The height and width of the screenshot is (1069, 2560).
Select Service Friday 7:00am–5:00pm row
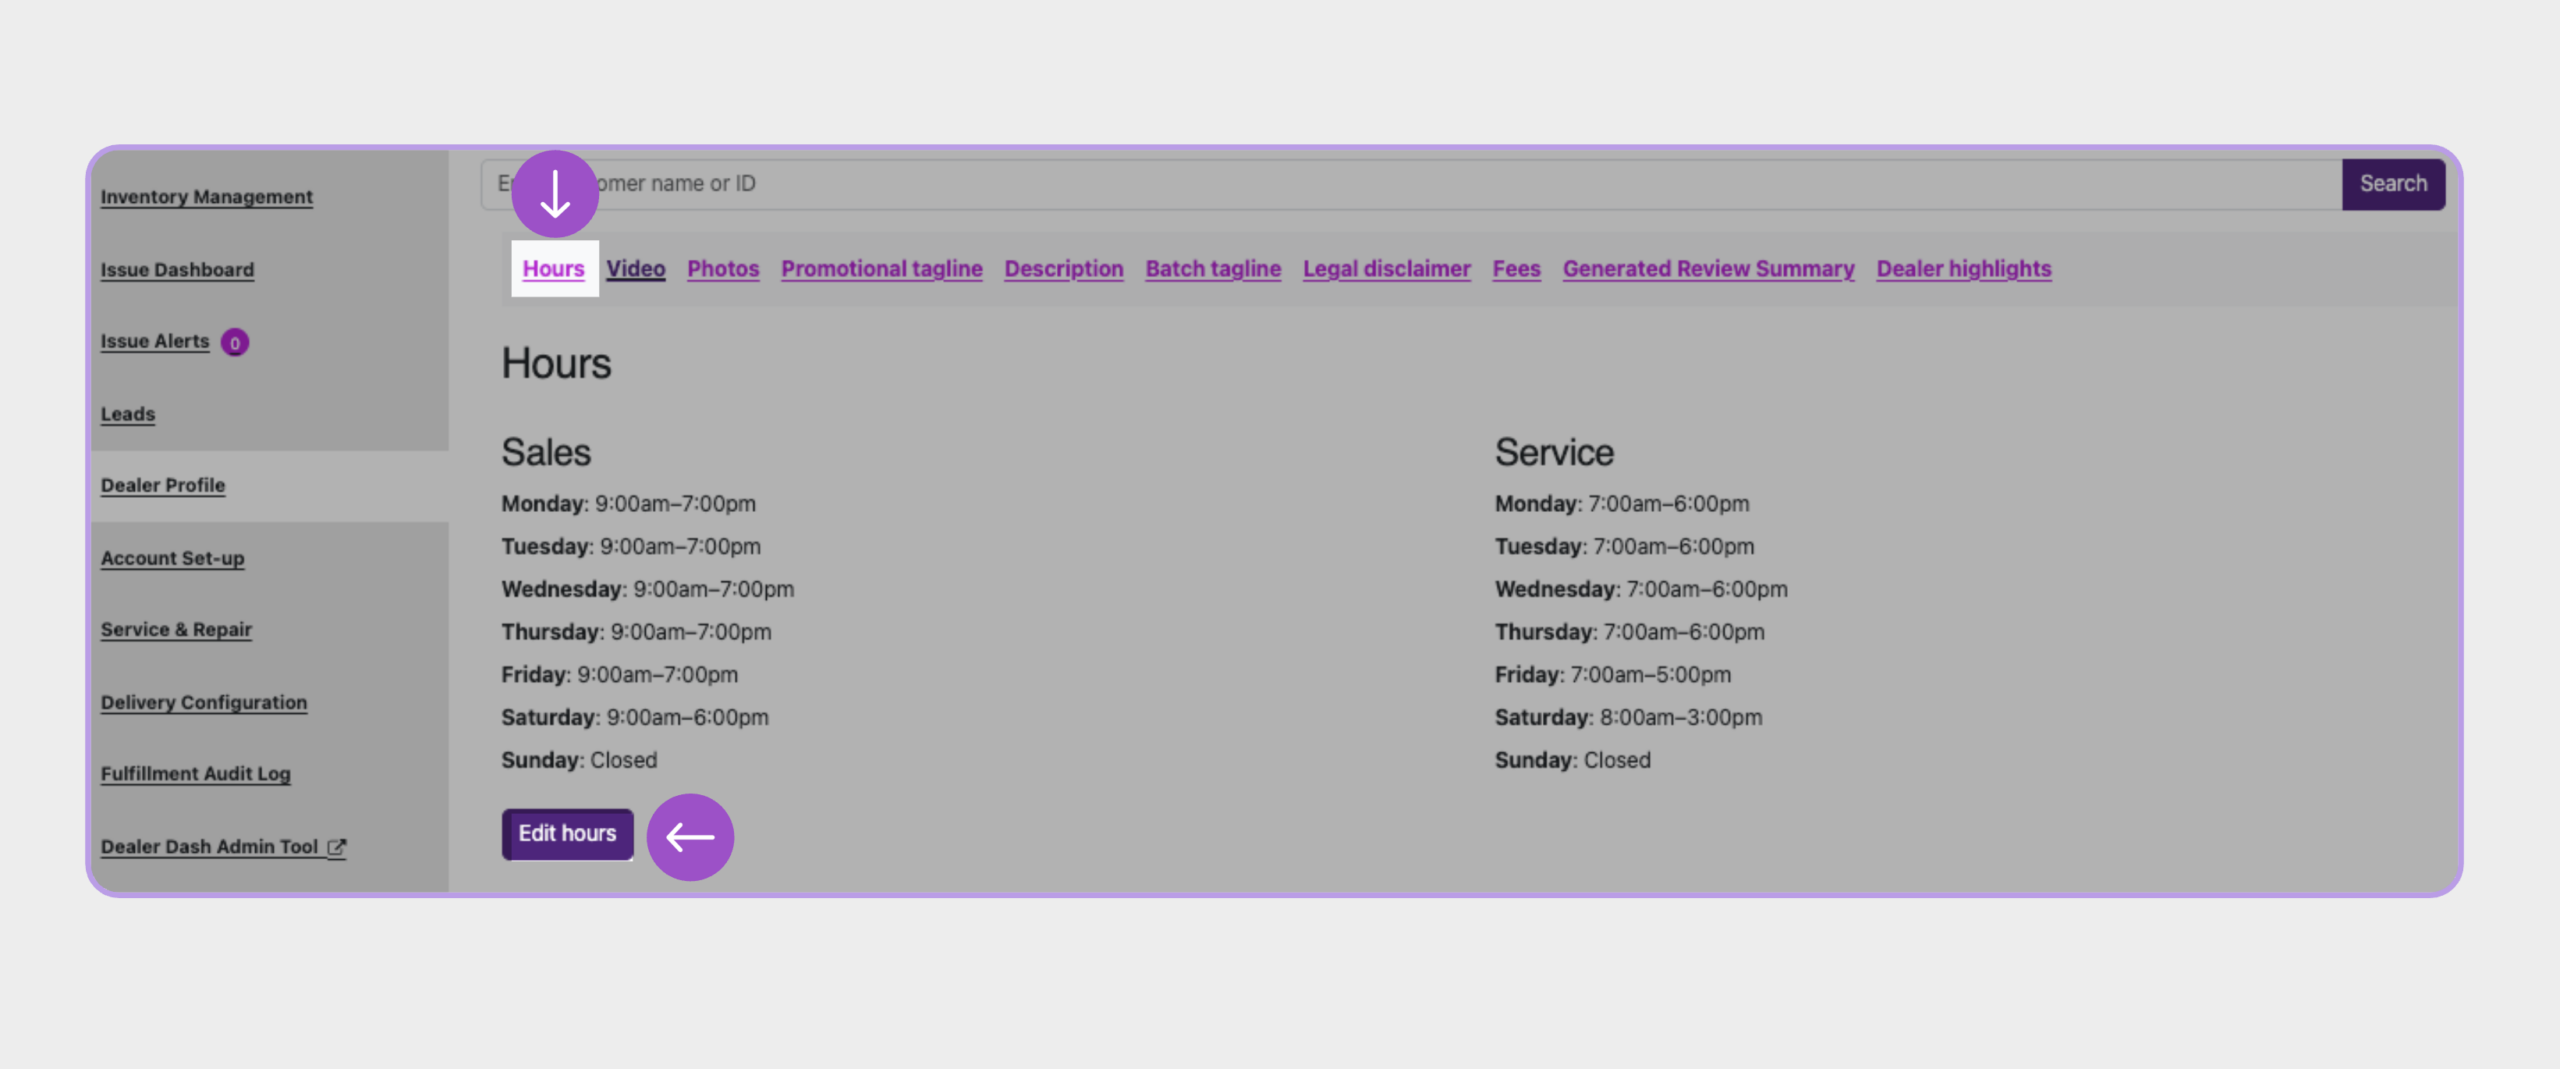1613,675
